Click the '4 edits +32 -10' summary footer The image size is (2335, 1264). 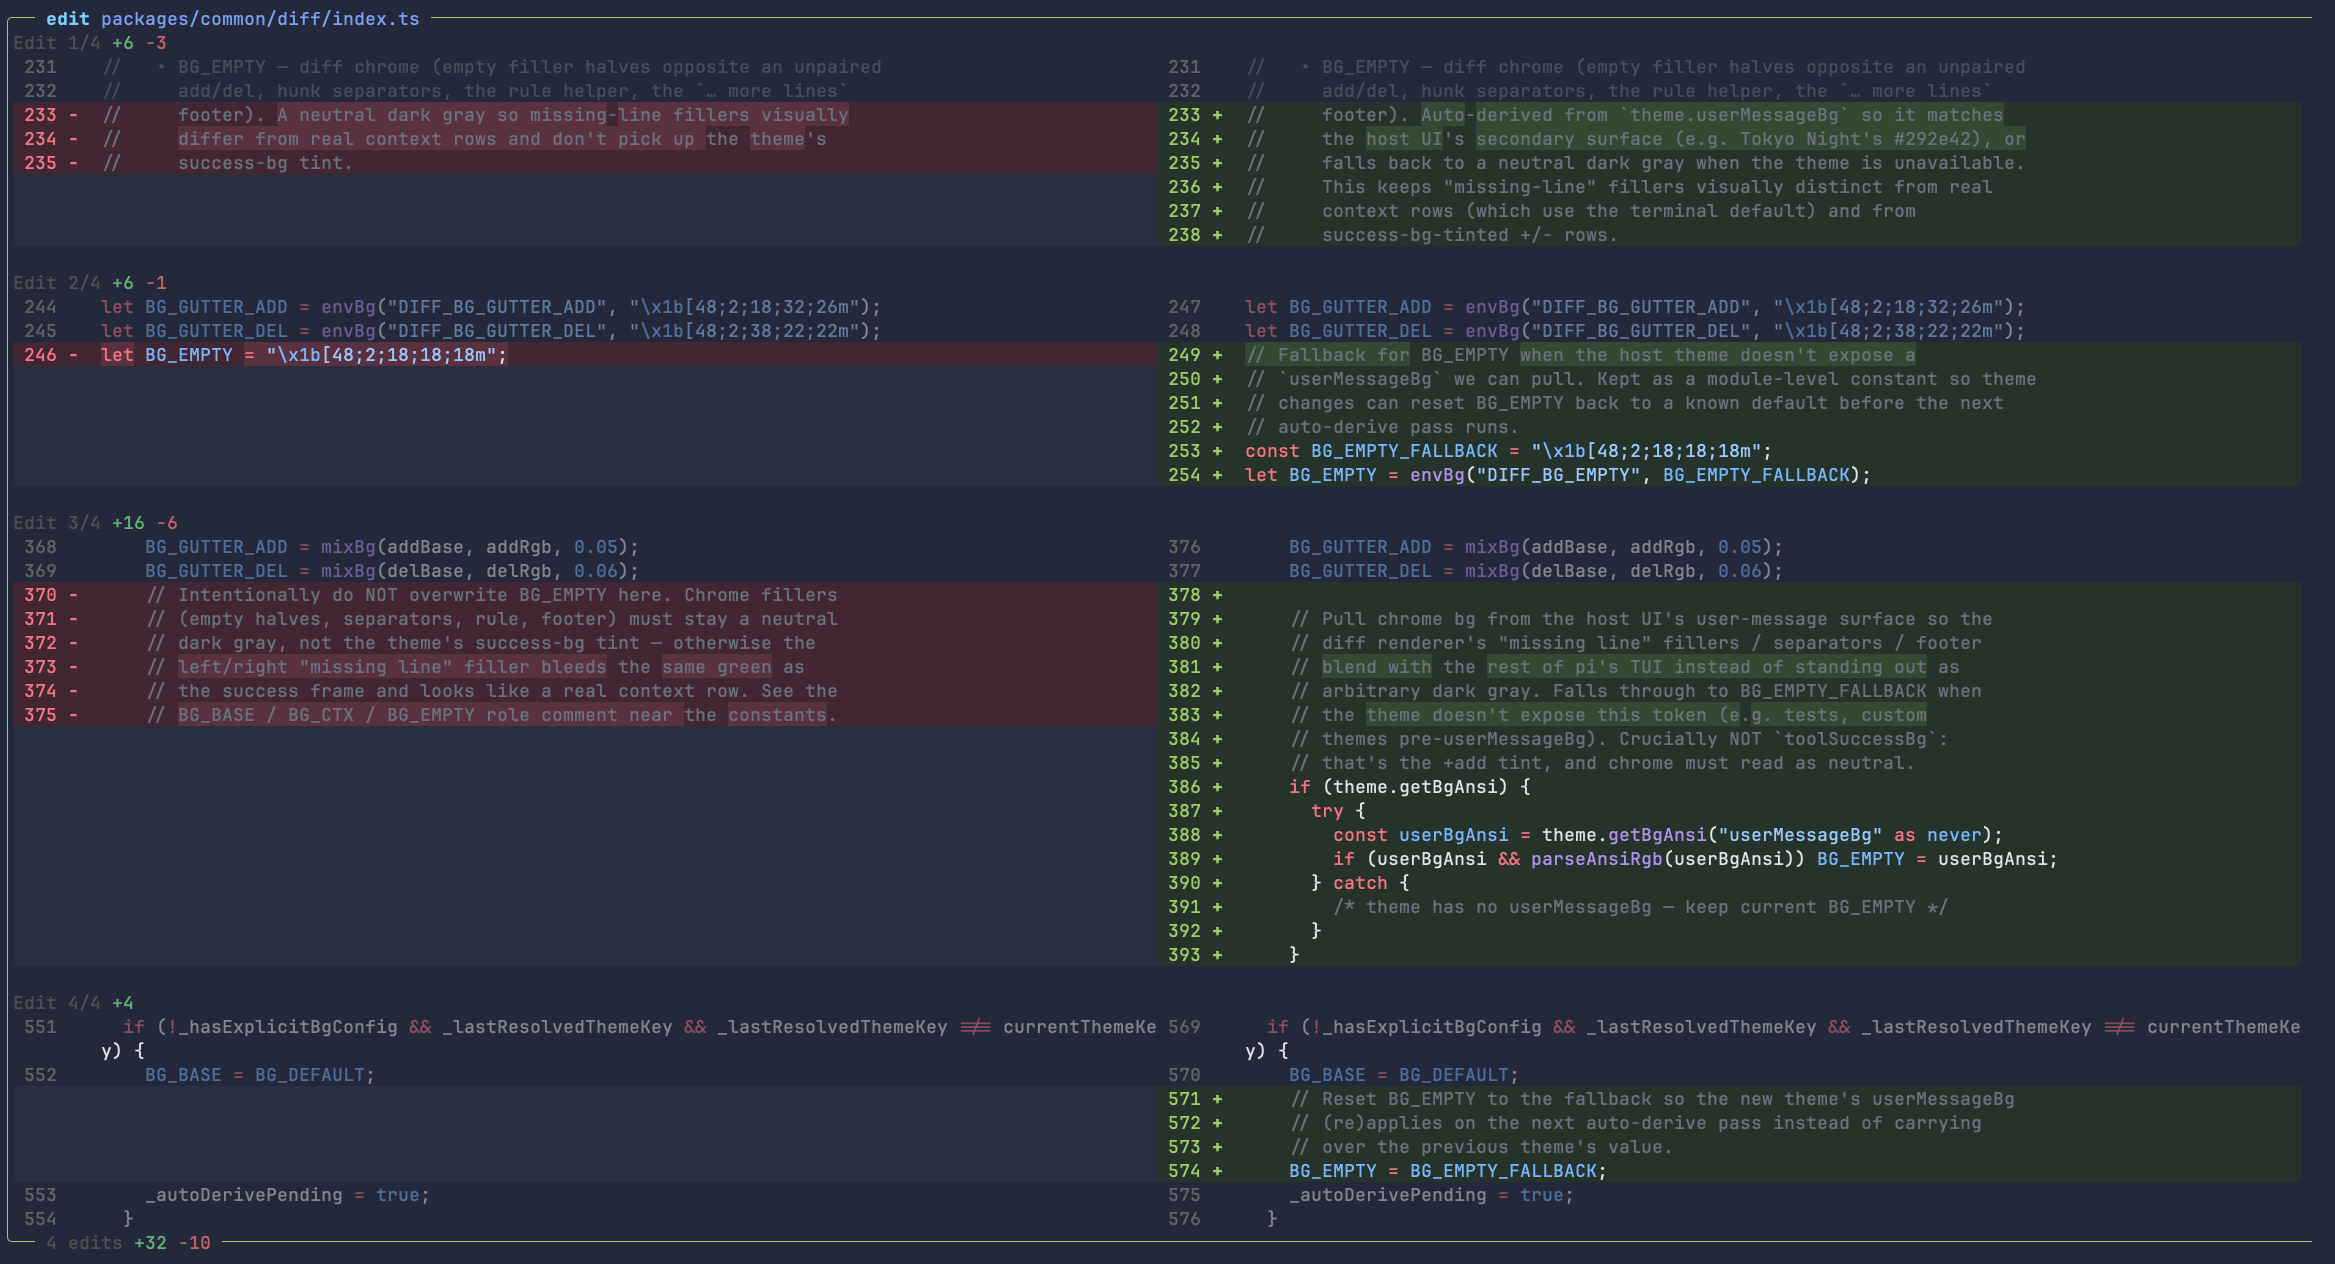(128, 1243)
